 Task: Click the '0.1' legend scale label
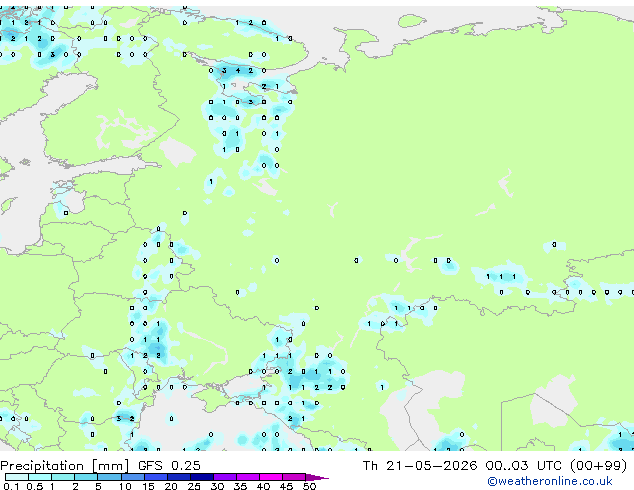[11, 486]
